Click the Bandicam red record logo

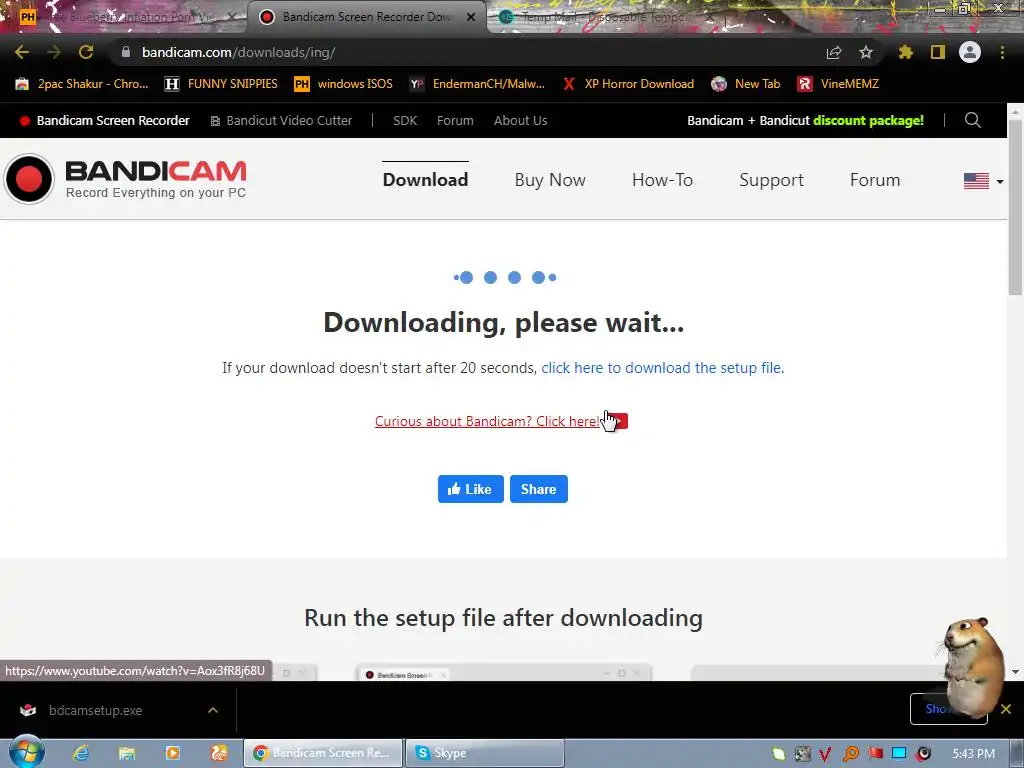point(29,179)
